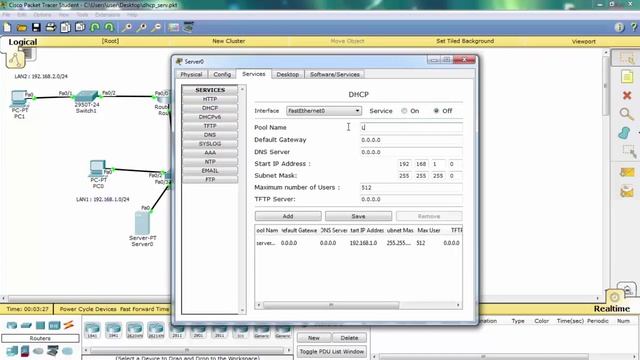Click the green Undo arrow icon

(95, 27)
